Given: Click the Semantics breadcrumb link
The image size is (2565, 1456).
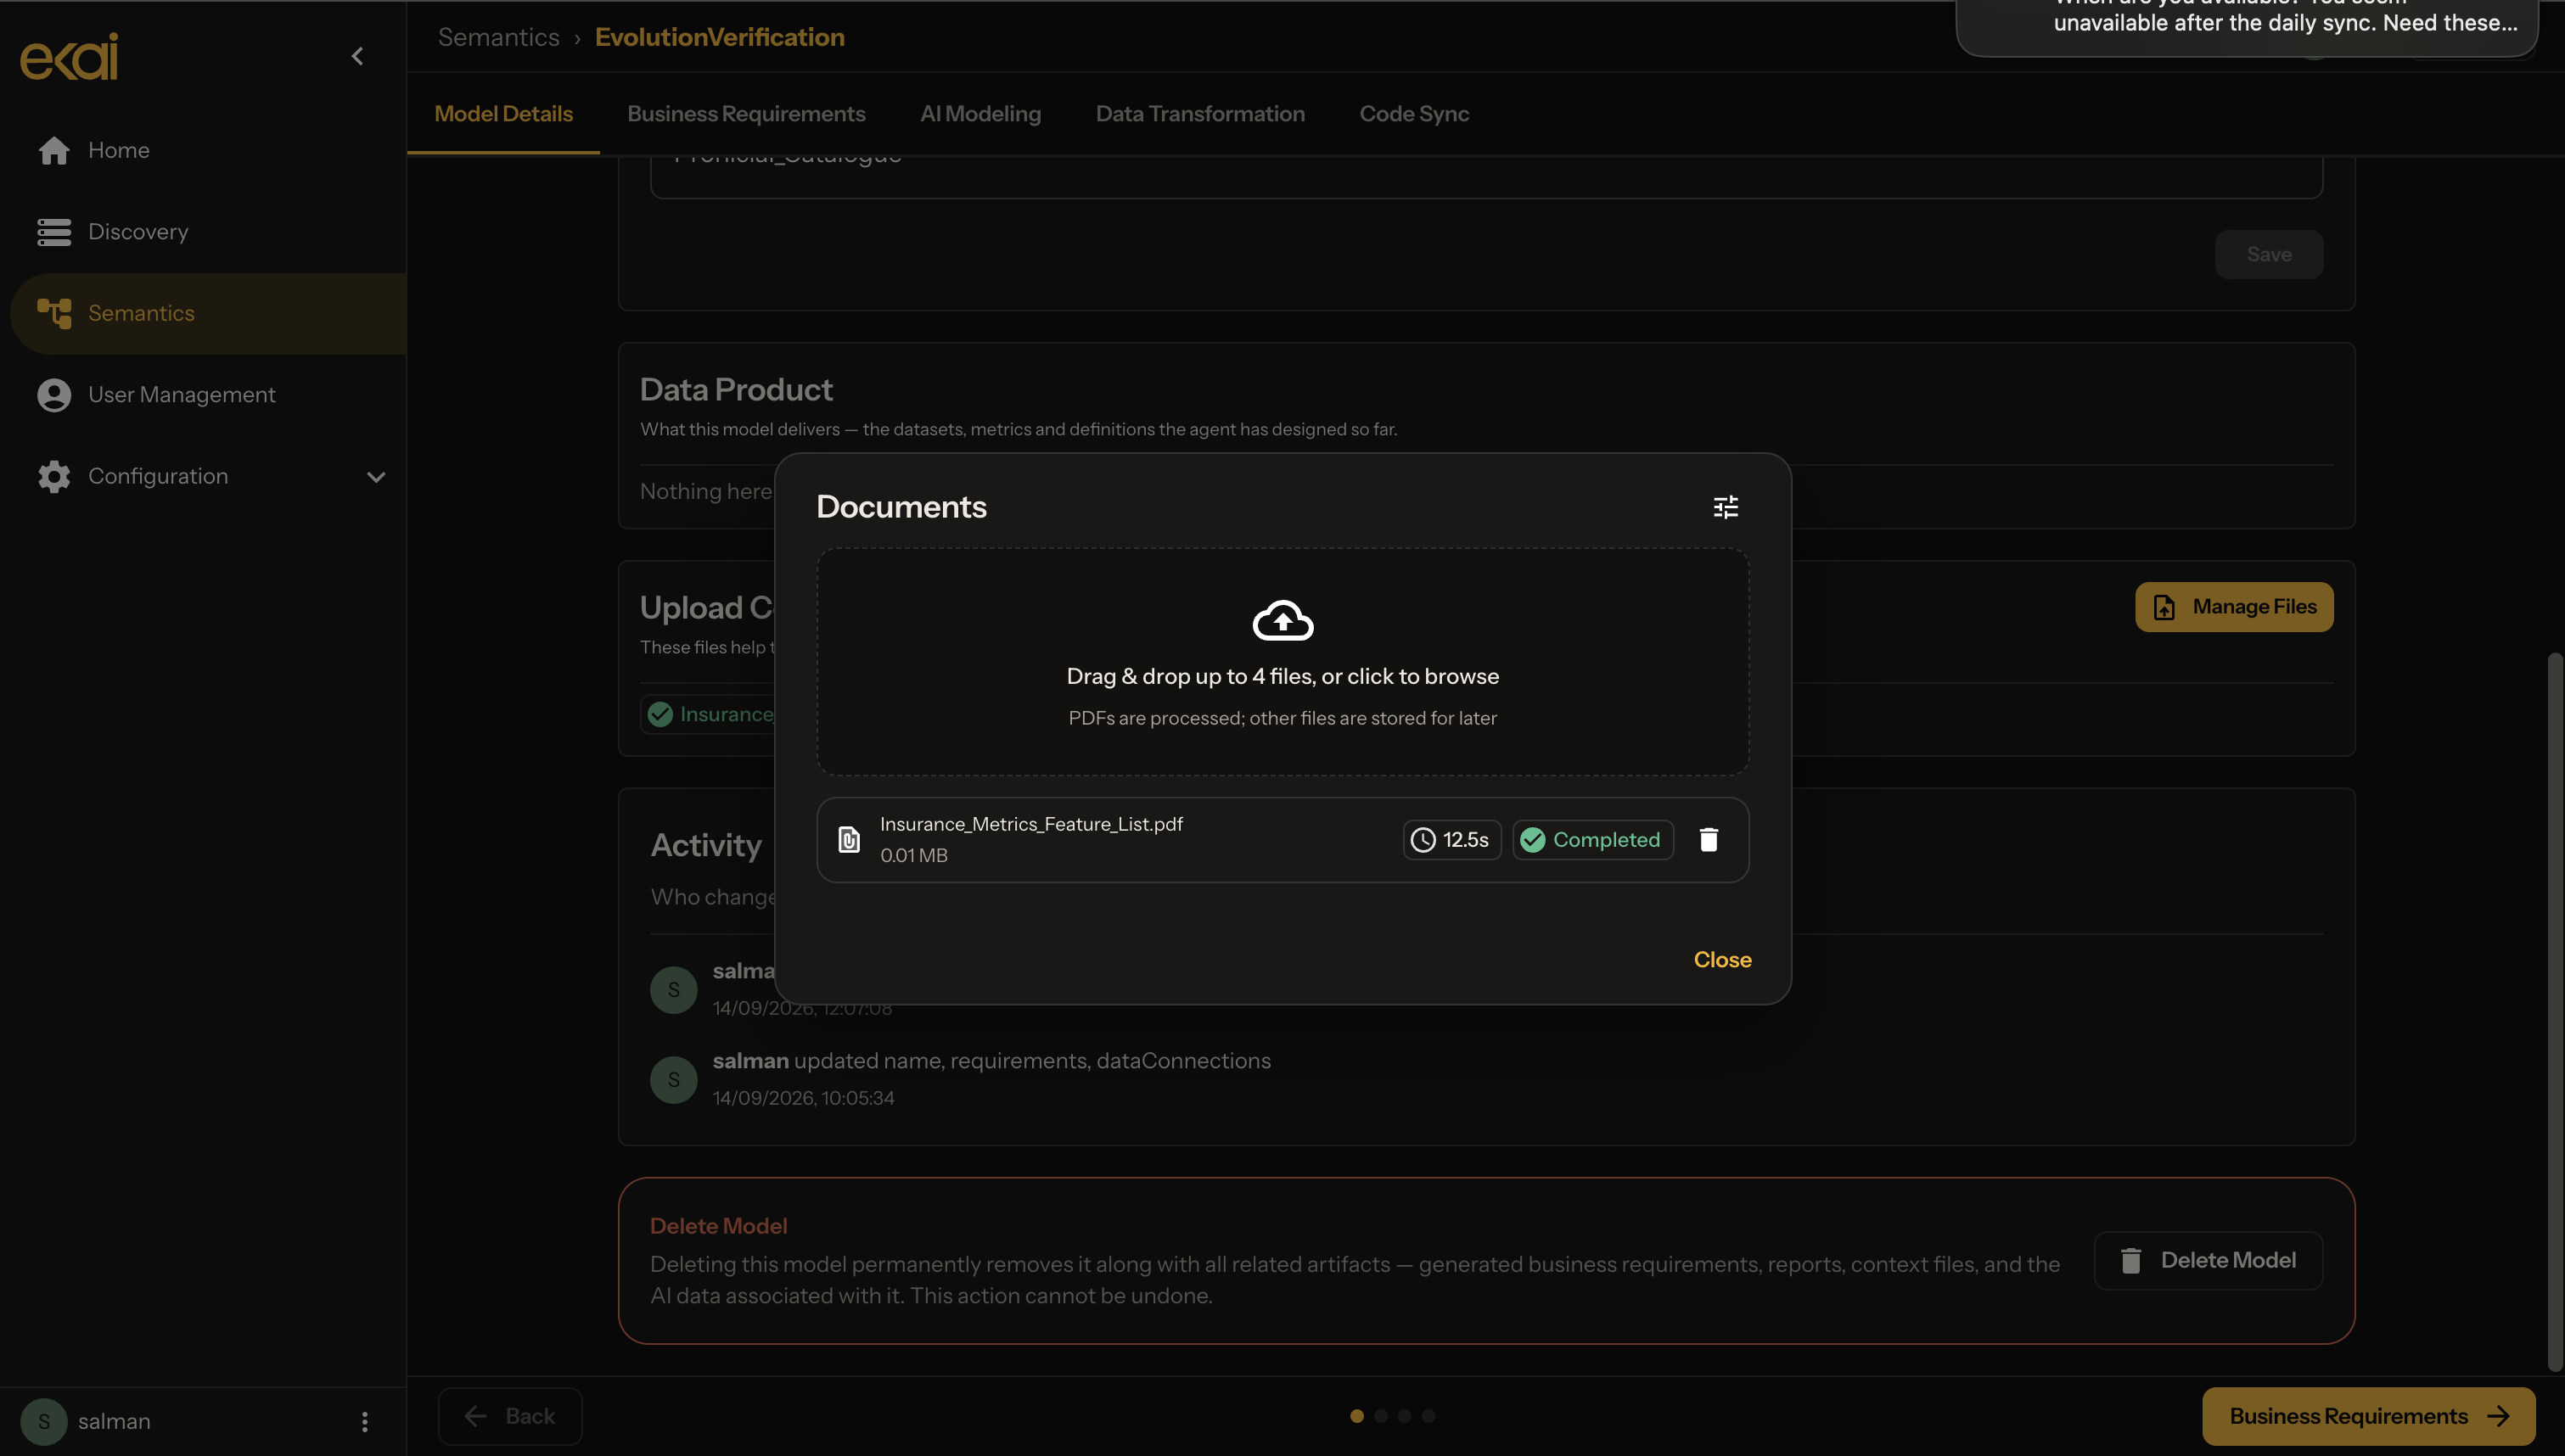Looking at the screenshot, I should 498,37.
